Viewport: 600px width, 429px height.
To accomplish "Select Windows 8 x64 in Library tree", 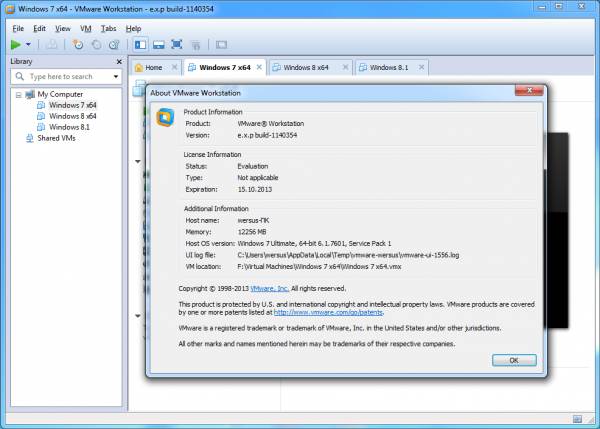I will 73,116.
